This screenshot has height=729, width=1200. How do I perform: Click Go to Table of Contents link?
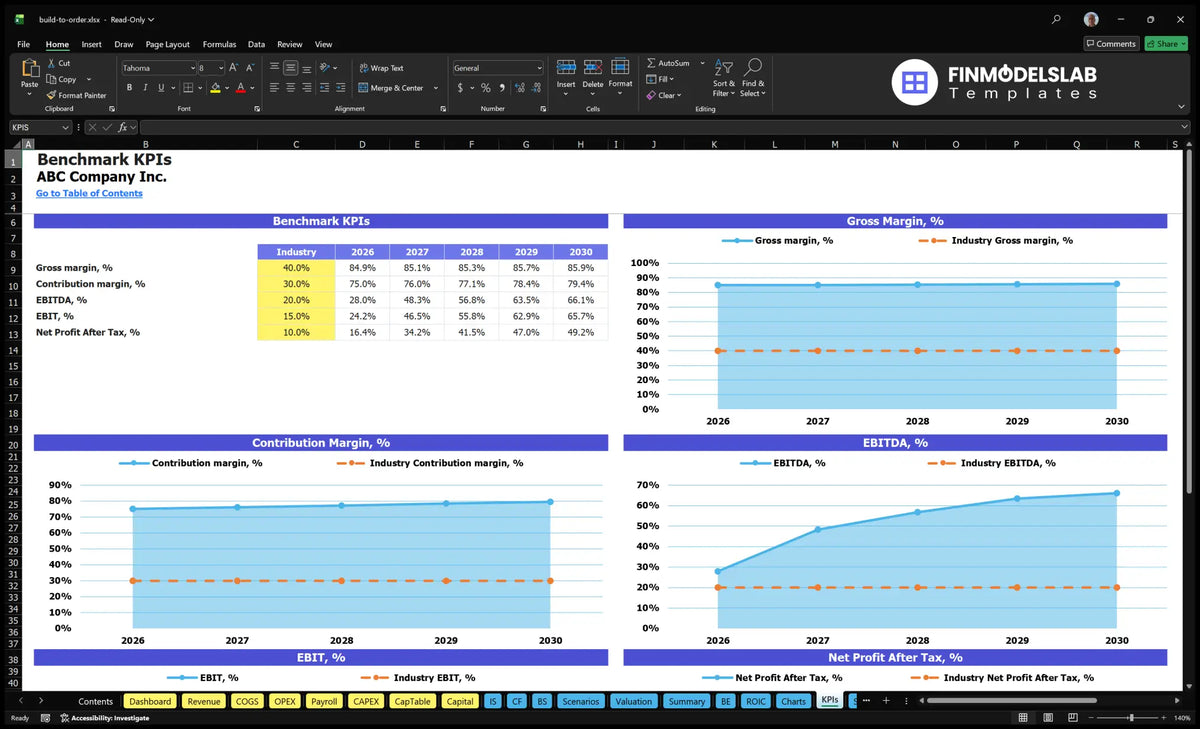pos(89,193)
